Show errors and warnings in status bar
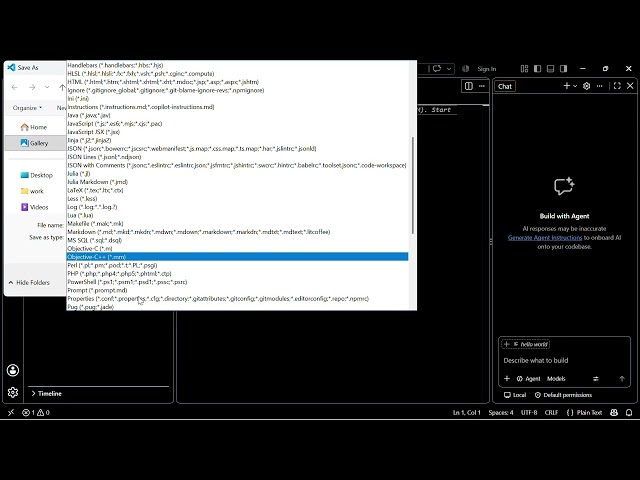This screenshot has height=480, width=640. tap(36, 412)
